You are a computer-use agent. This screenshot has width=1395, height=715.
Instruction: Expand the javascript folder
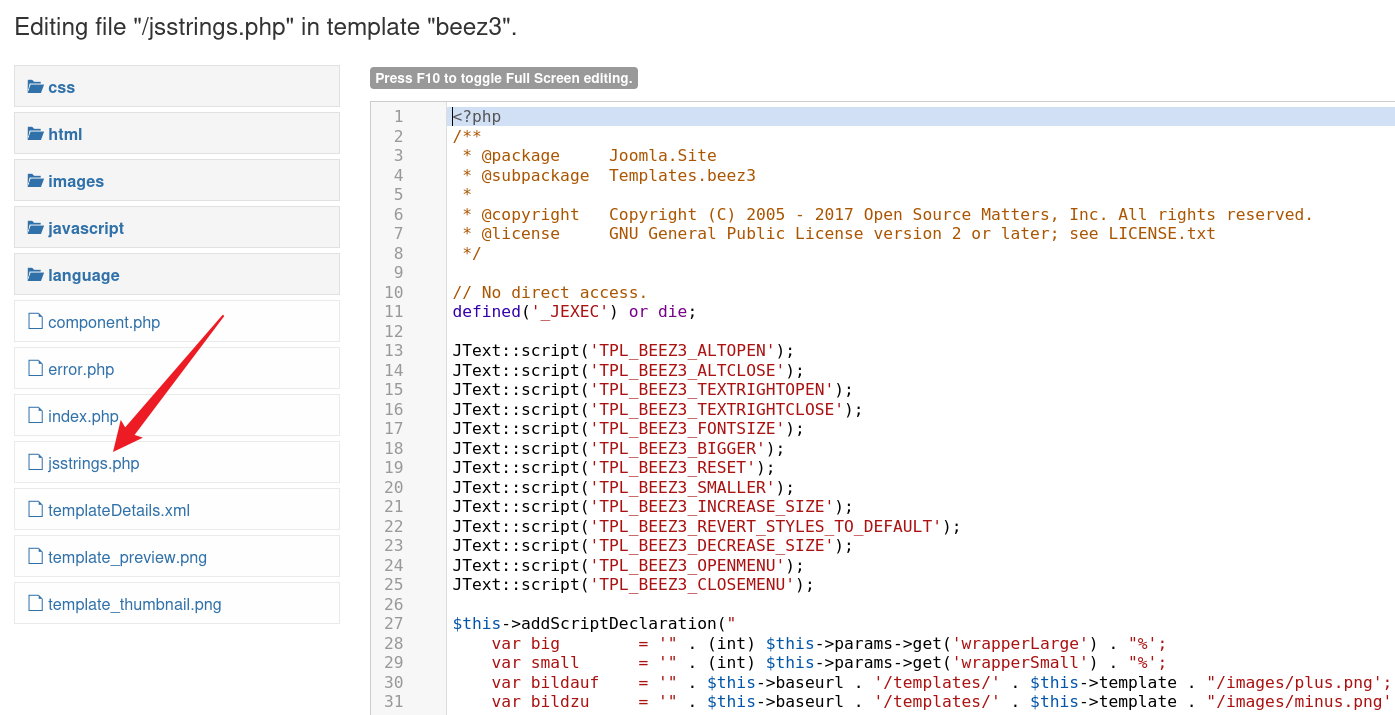86,228
